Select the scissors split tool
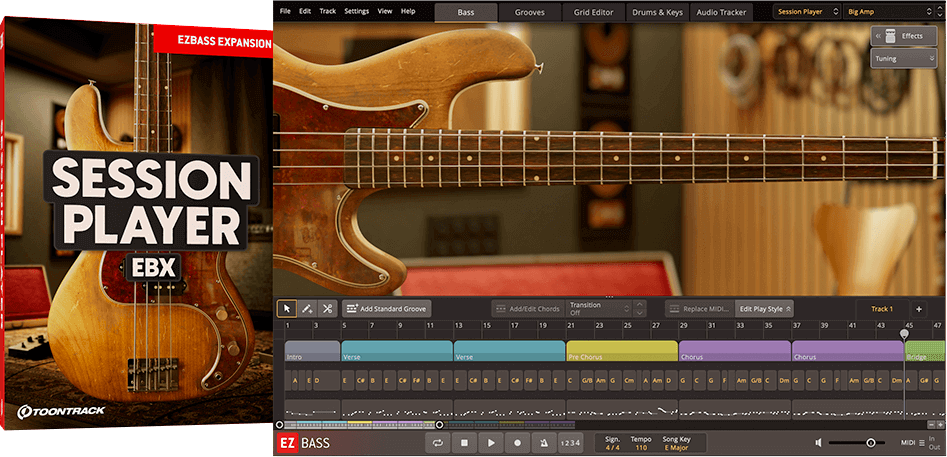 click(x=327, y=309)
